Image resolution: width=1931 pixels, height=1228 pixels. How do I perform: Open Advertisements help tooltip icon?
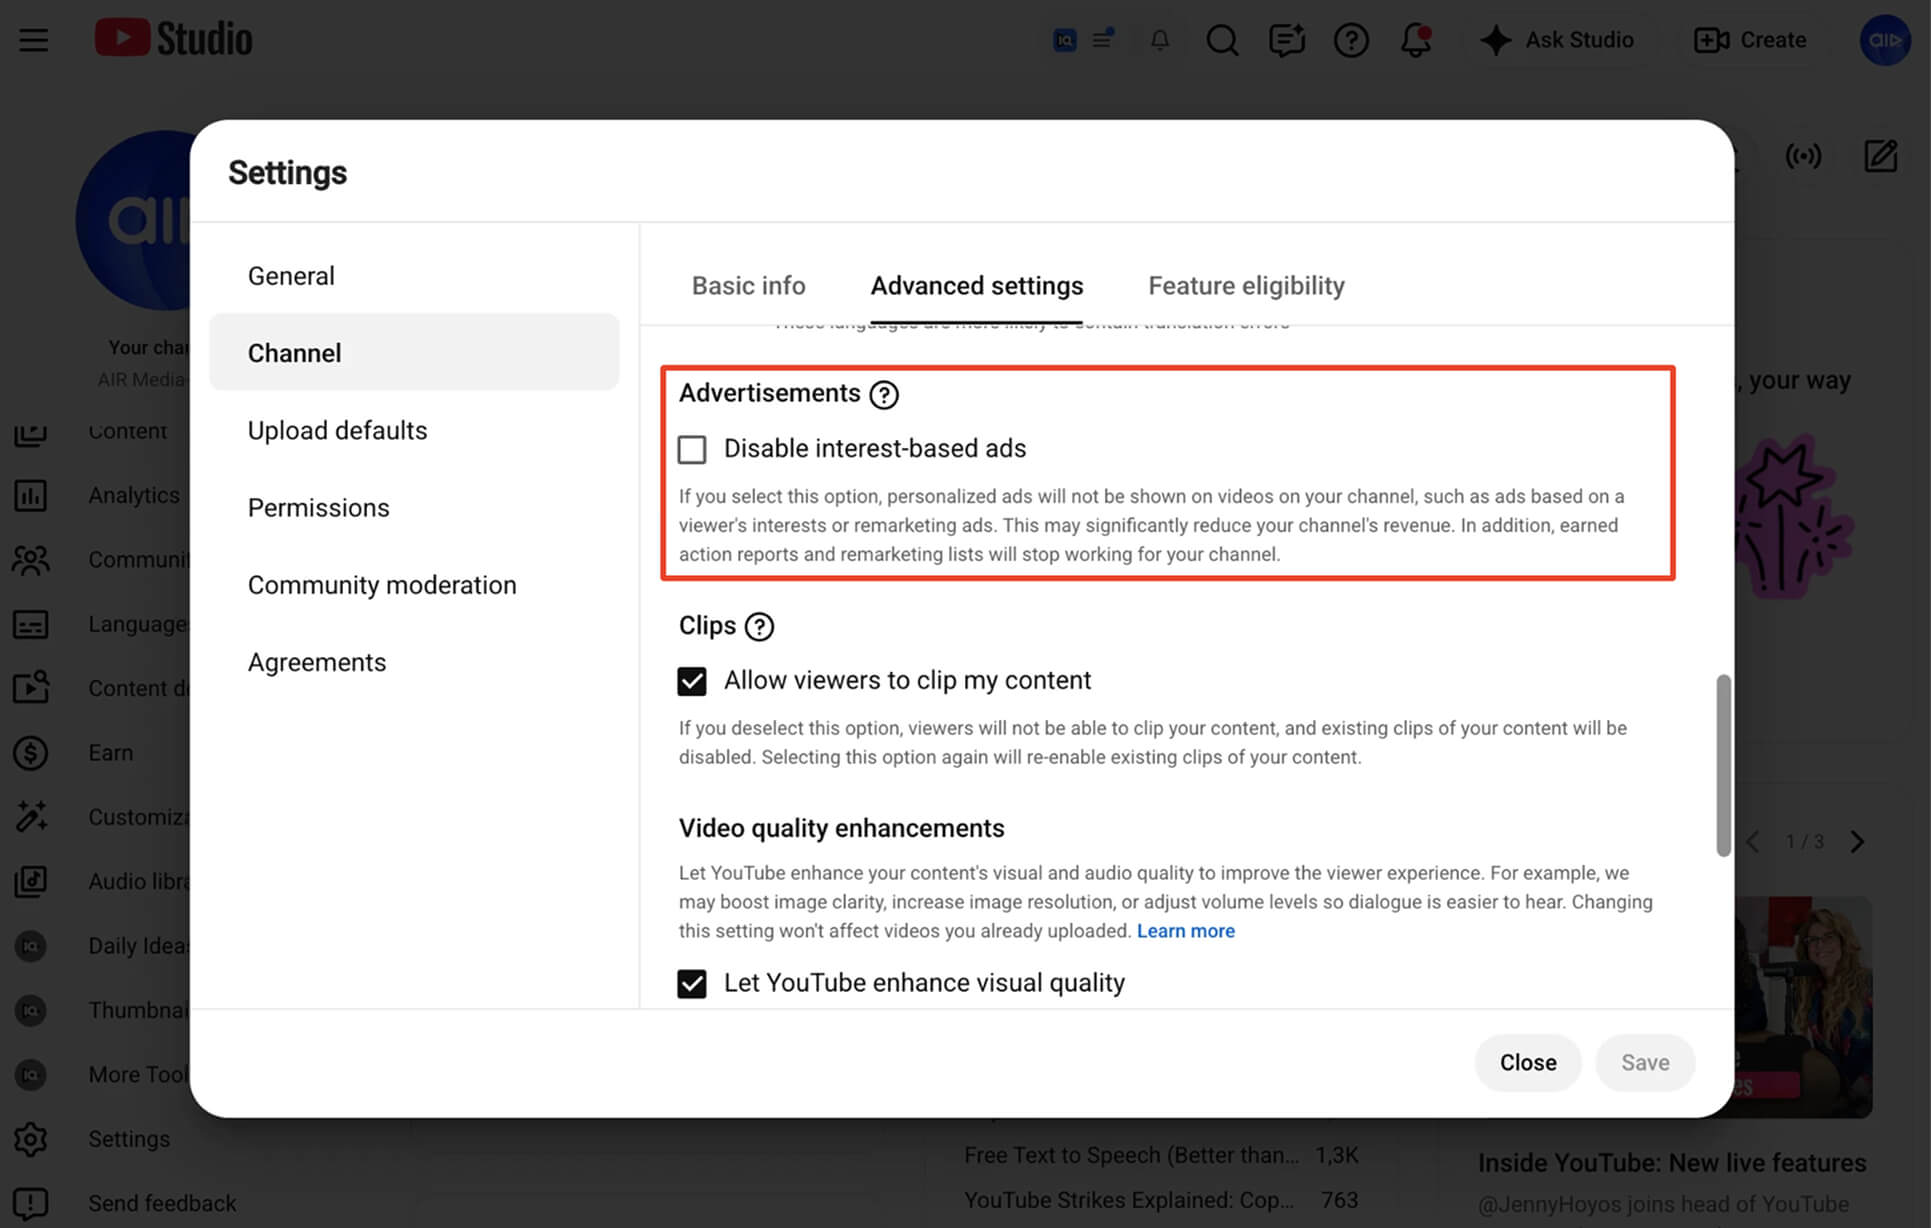(884, 394)
